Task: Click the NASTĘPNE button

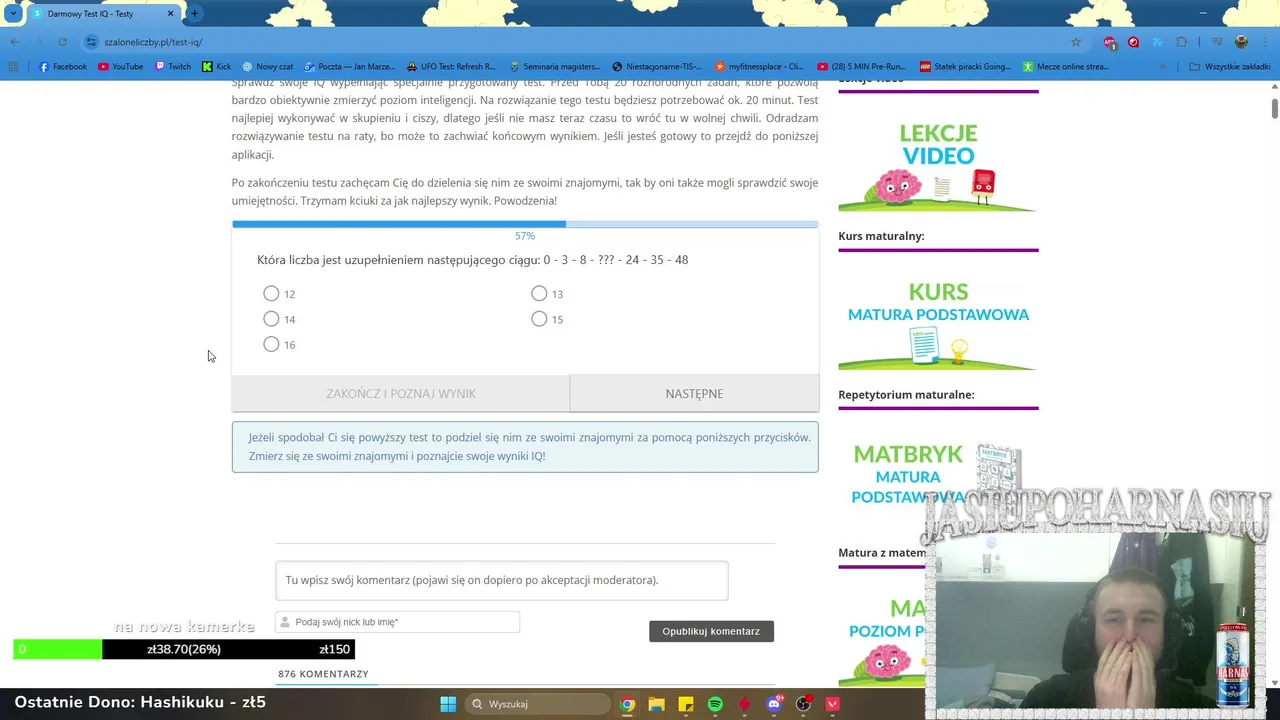Action: pyautogui.click(x=694, y=393)
